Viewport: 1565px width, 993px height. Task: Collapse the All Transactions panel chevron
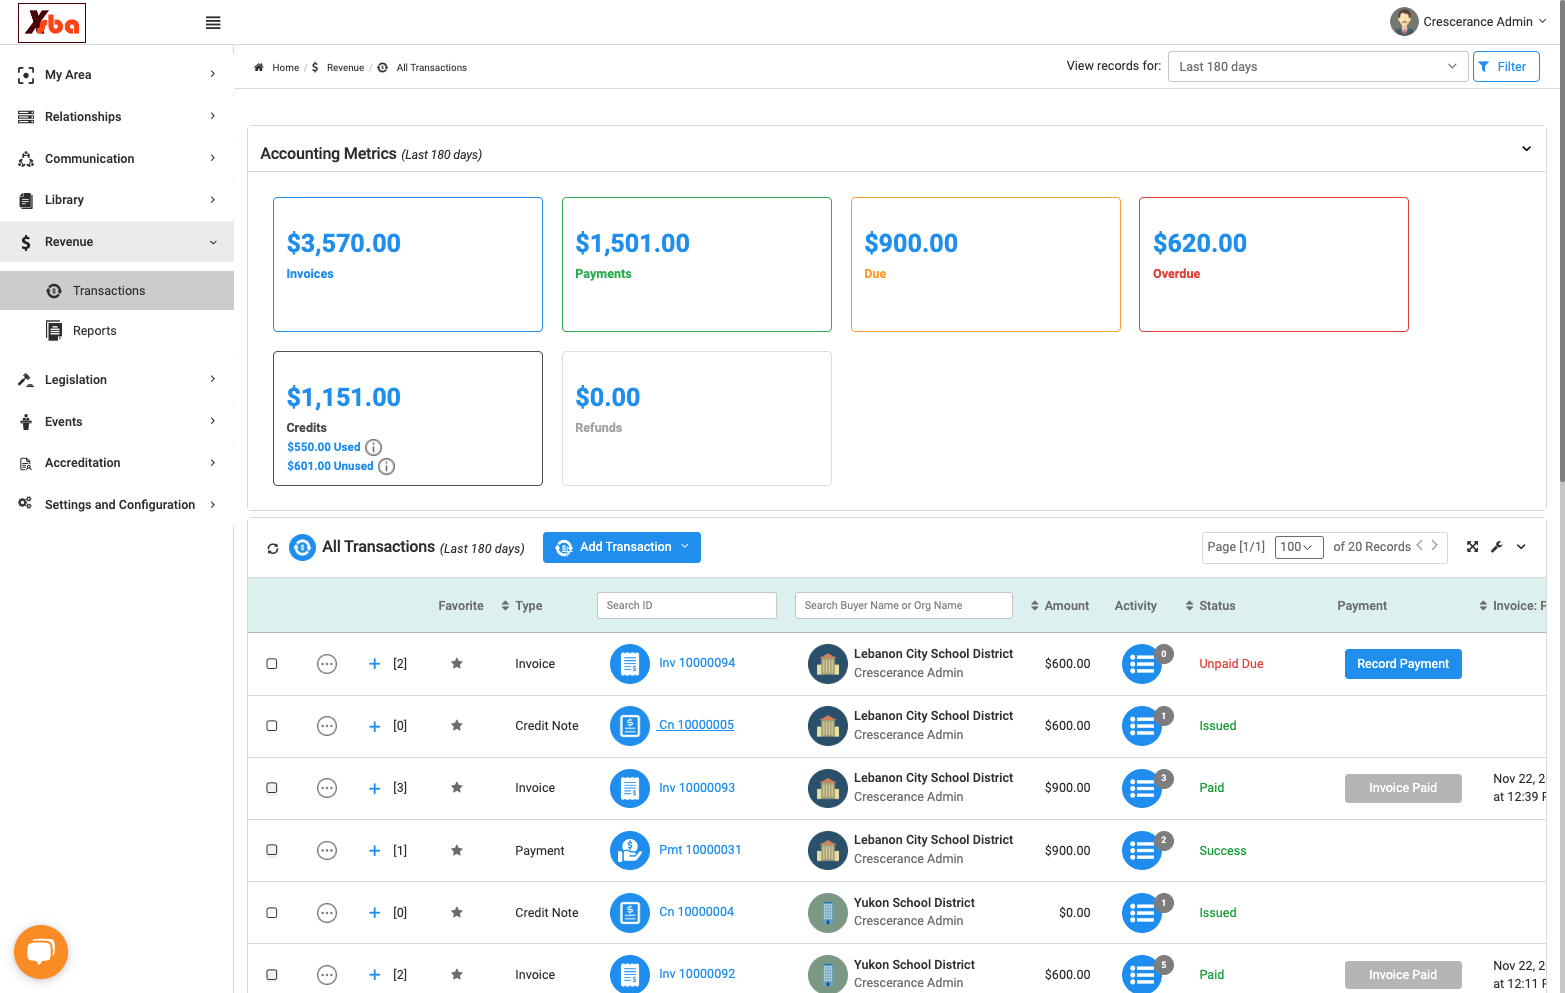point(1521,547)
